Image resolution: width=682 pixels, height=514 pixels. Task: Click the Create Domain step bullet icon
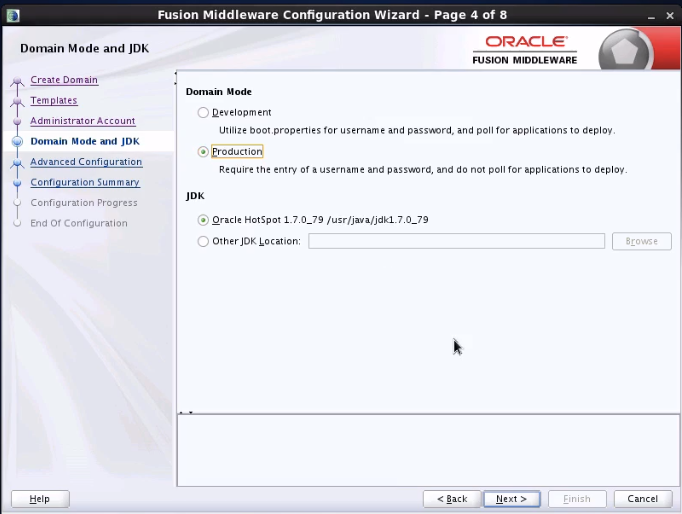(x=17, y=80)
